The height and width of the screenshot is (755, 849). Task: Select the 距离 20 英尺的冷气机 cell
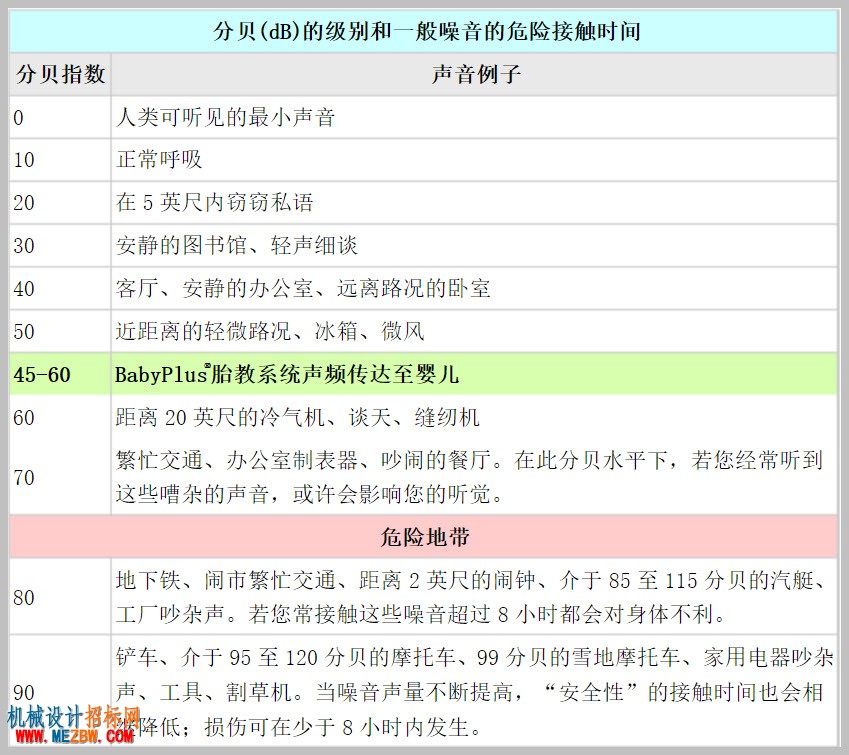click(x=474, y=417)
